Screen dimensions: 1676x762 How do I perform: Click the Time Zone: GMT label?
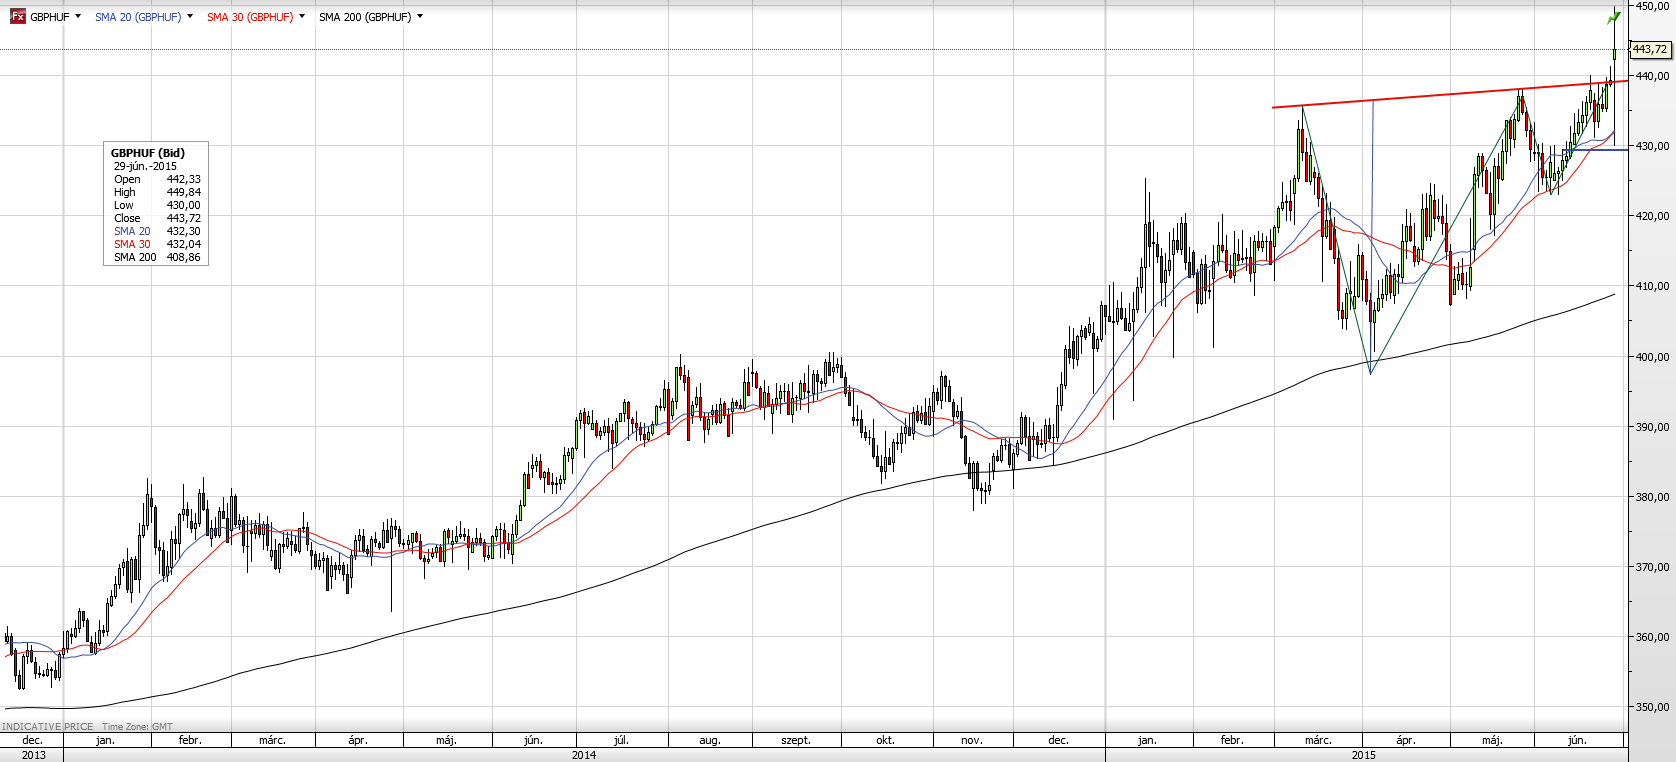click(x=137, y=727)
